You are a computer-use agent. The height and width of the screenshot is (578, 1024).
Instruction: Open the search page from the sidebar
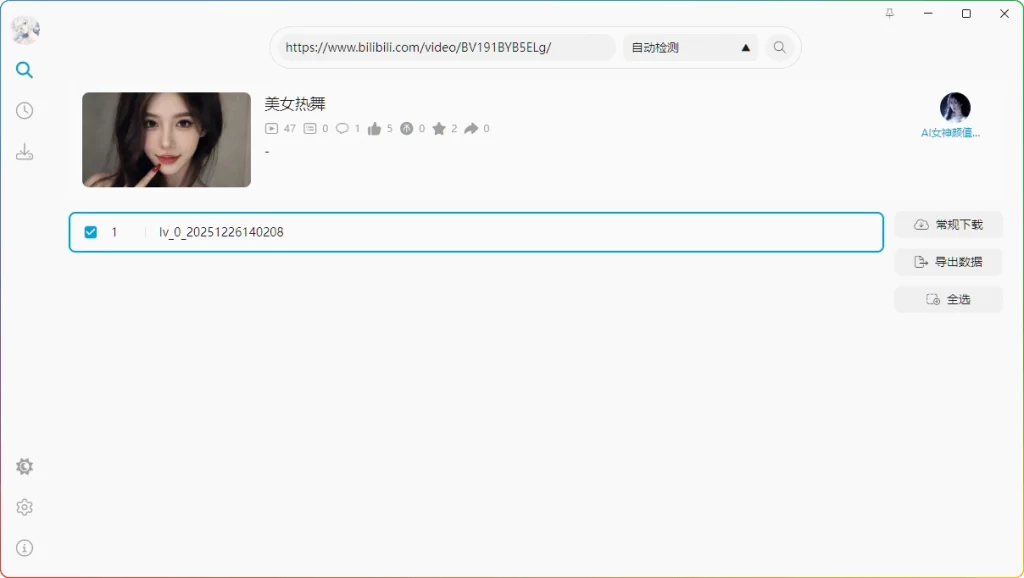click(24, 70)
